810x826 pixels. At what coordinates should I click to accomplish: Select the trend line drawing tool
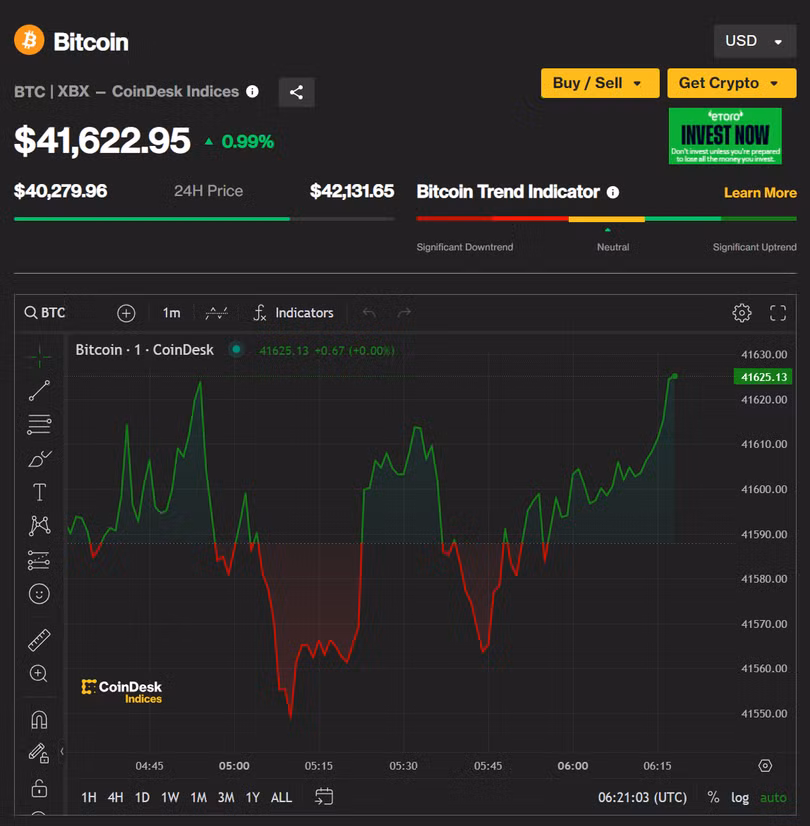pos(39,390)
